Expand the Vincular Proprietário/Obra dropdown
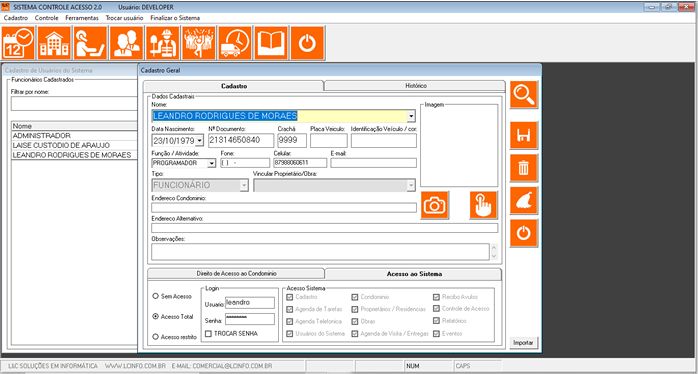 tap(411, 186)
